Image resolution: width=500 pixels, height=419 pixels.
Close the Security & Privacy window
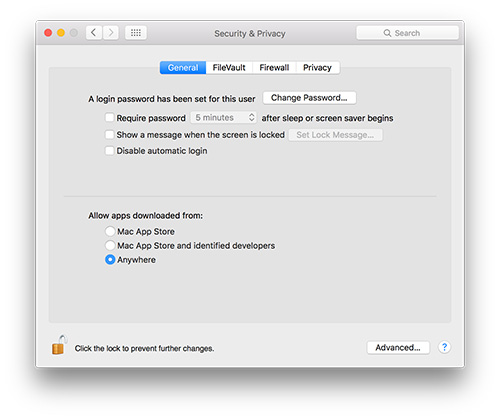pyautogui.click(x=48, y=33)
